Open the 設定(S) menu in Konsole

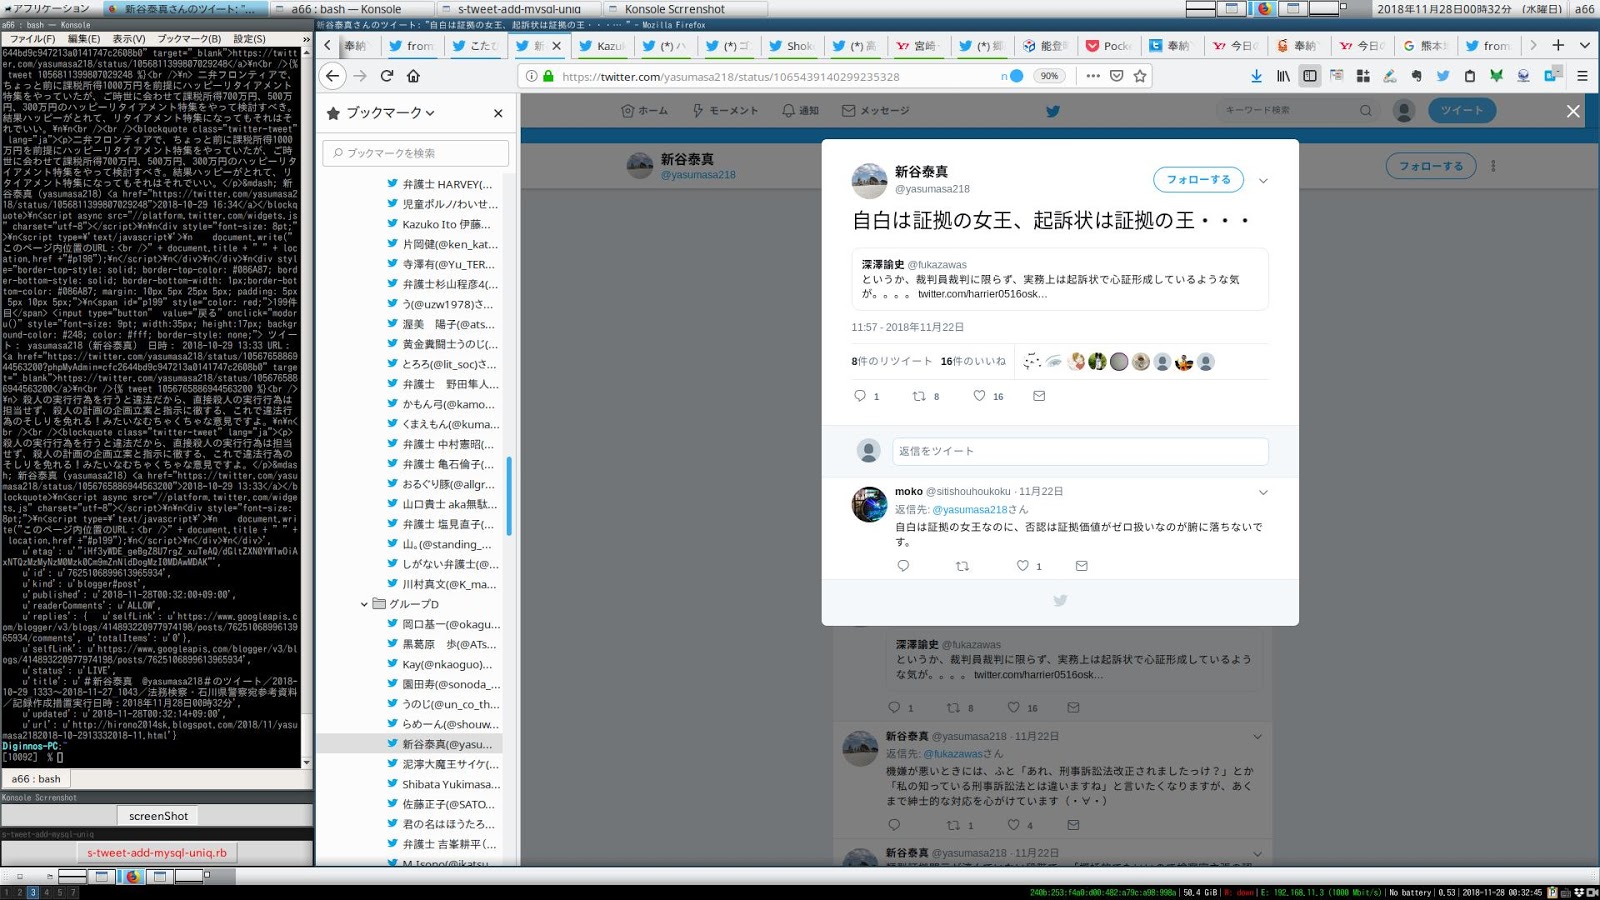point(249,39)
